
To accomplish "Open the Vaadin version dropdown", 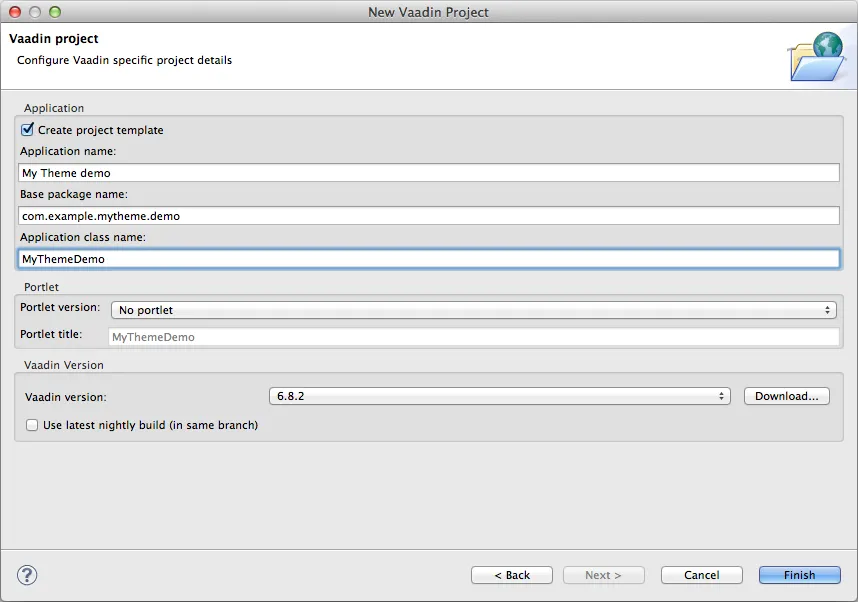I will 498,396.
